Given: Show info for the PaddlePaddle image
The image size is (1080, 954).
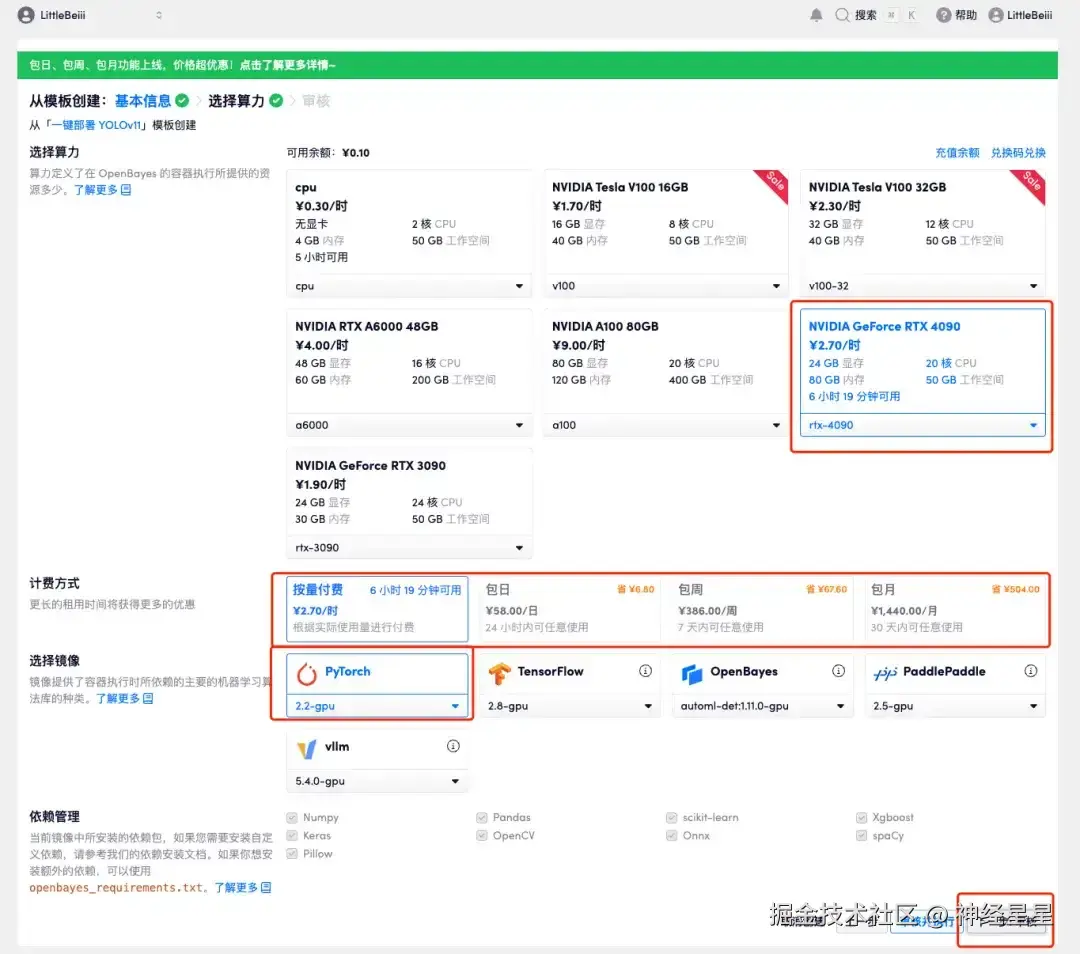Looking at the screenshot, I should pyautogui.click(x=1030, y=671).
